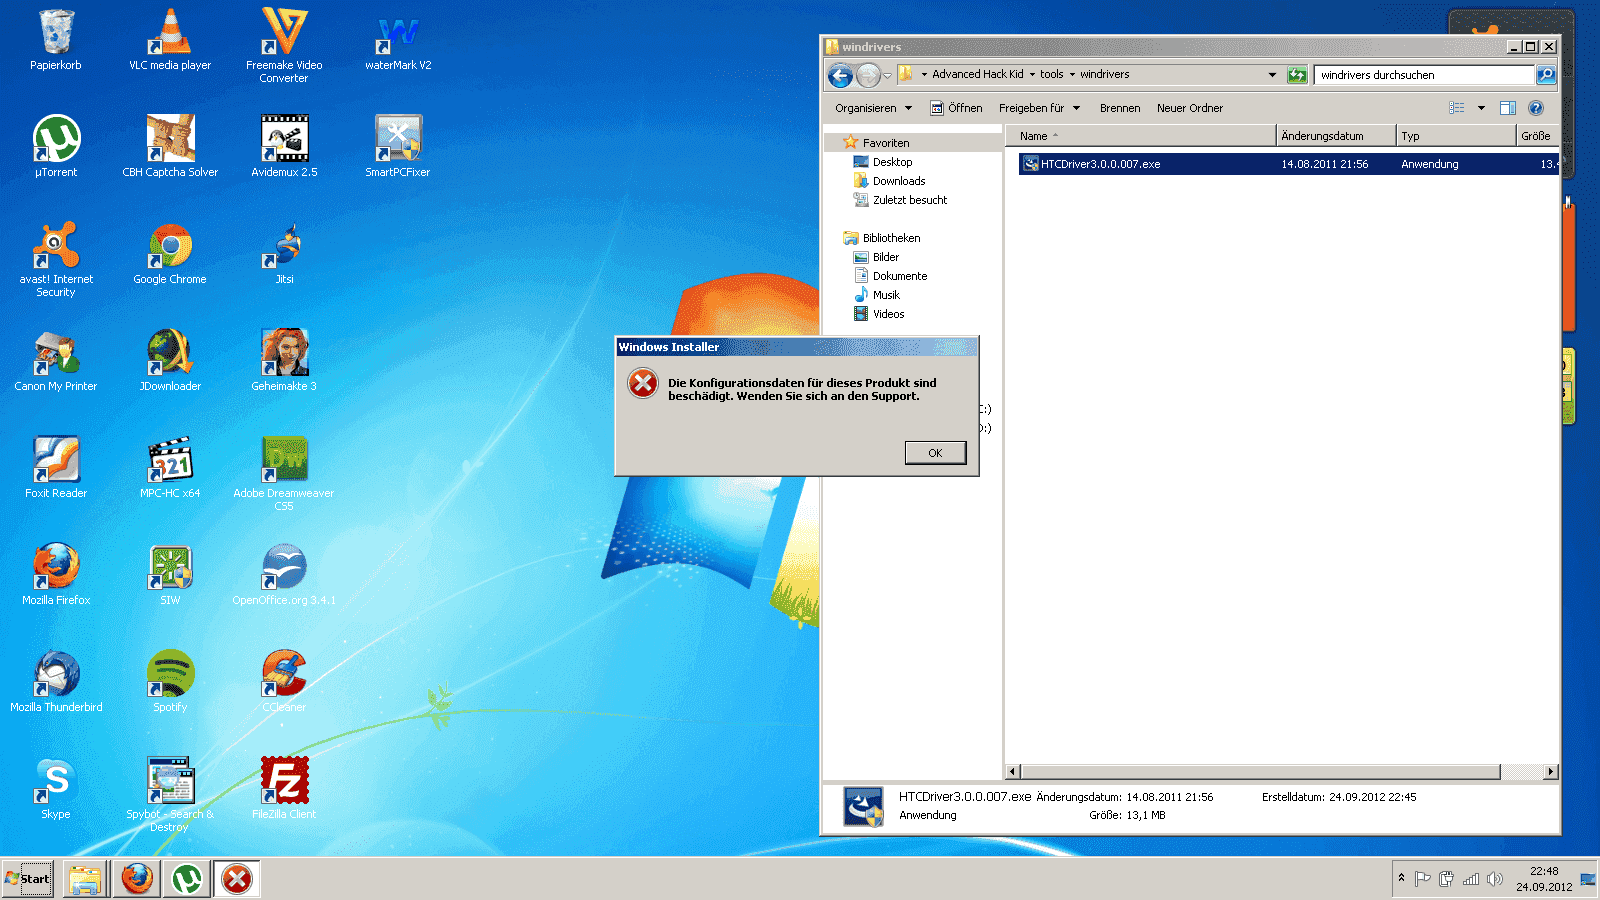Select FileZilla Client desktop icon
1600x900 pixels.
[284, 789]
